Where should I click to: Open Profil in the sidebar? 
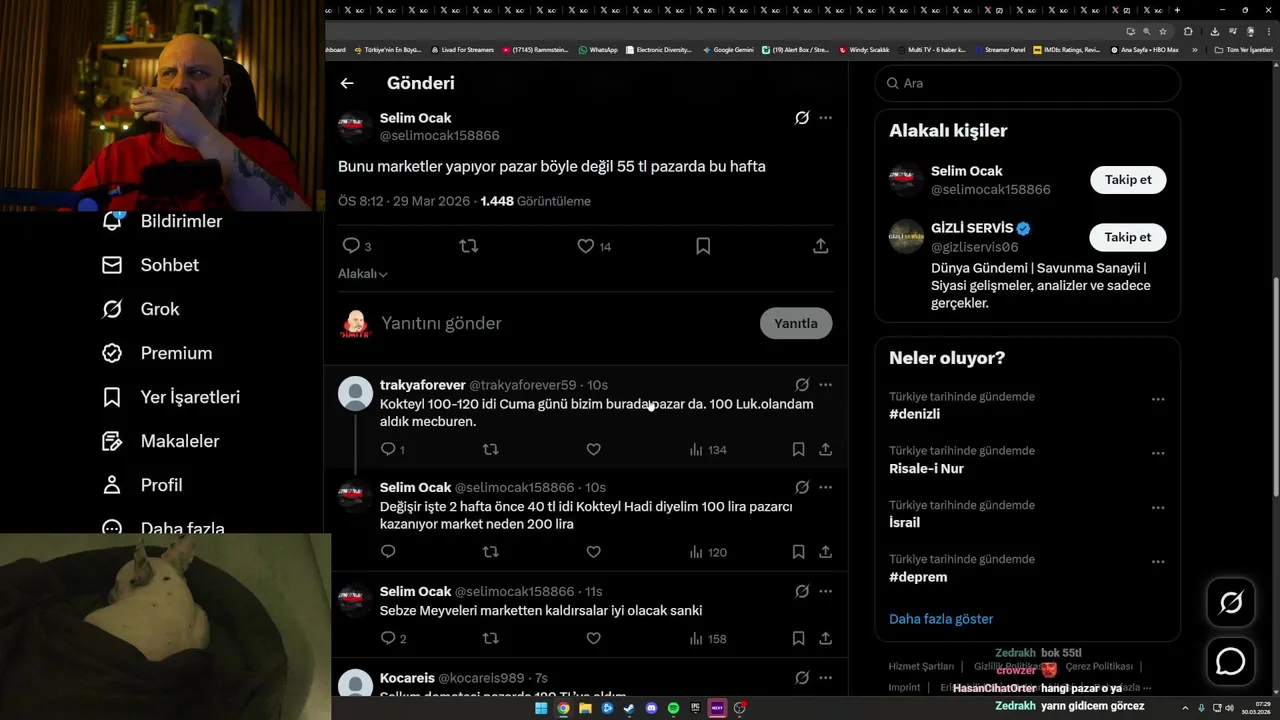(142, 485)
